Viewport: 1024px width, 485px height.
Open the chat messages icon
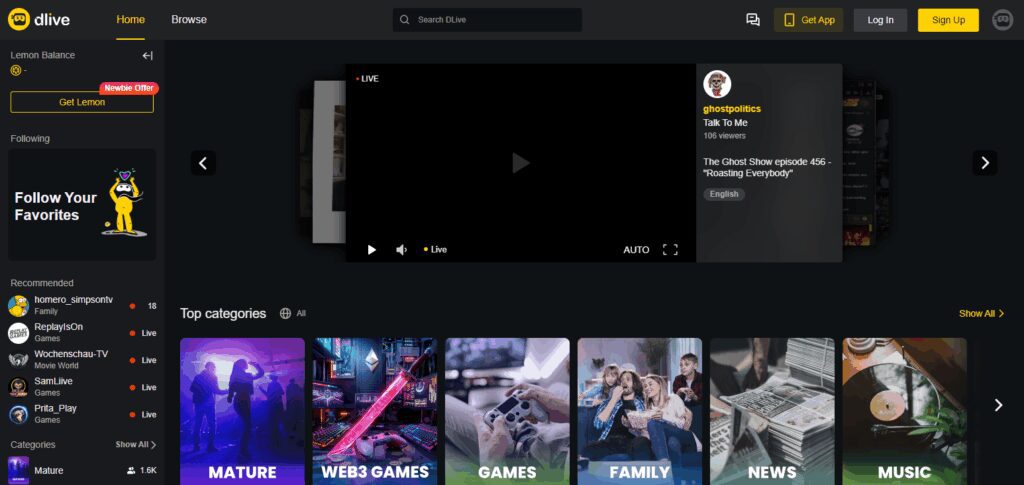coord(753,20)
